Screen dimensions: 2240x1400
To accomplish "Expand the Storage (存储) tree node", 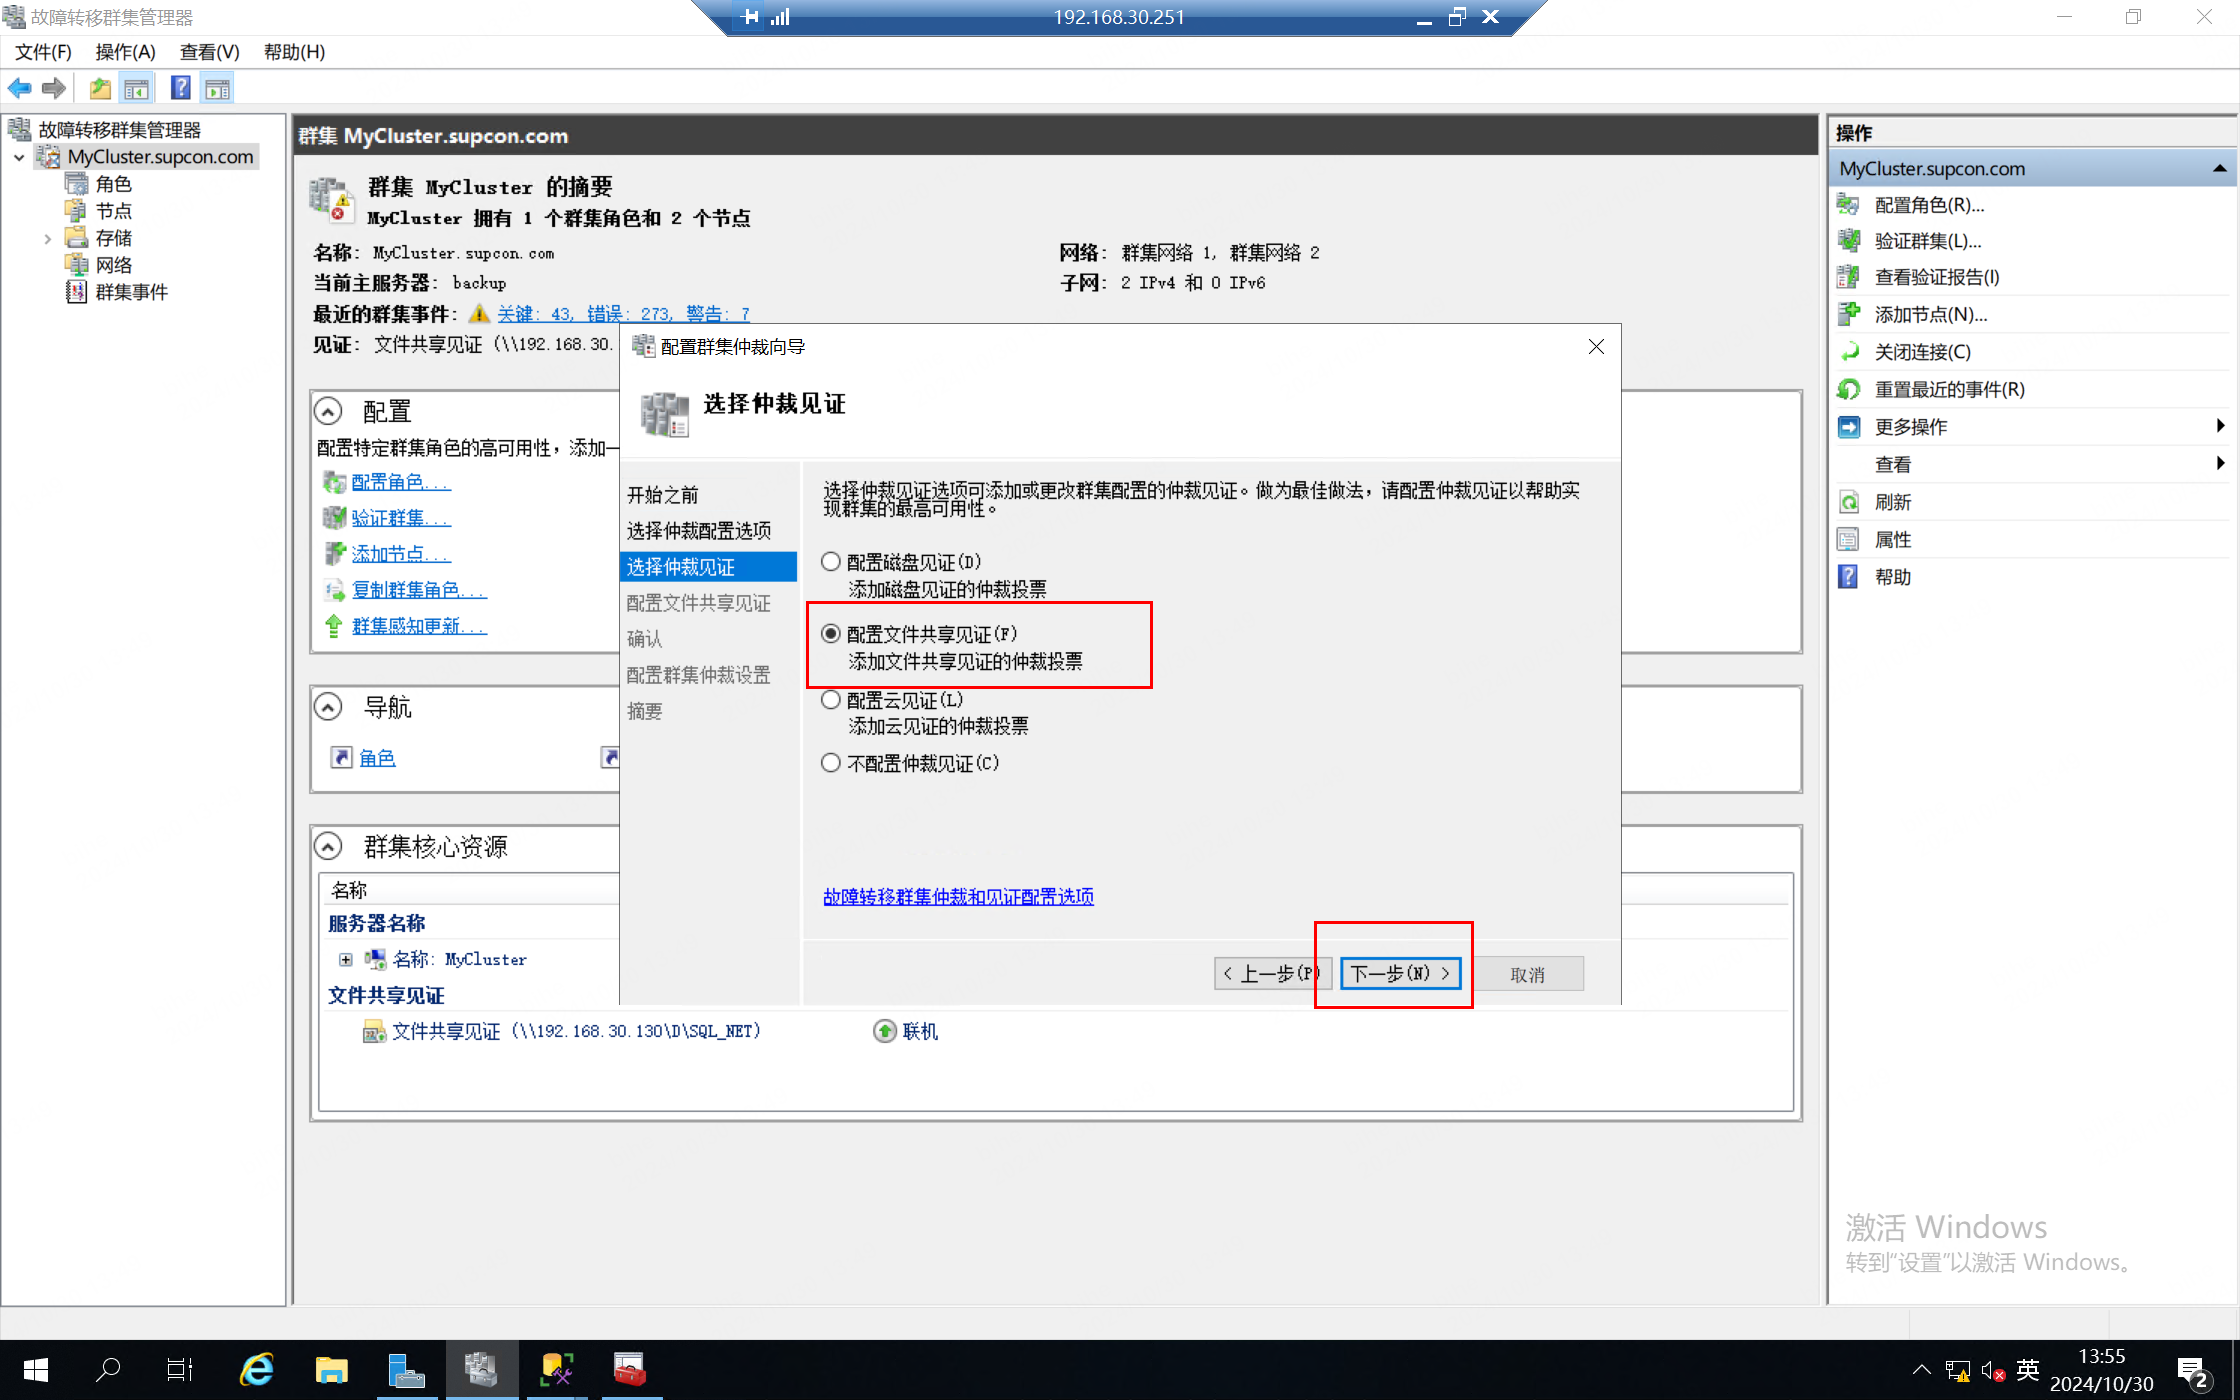I will point(47,239).
